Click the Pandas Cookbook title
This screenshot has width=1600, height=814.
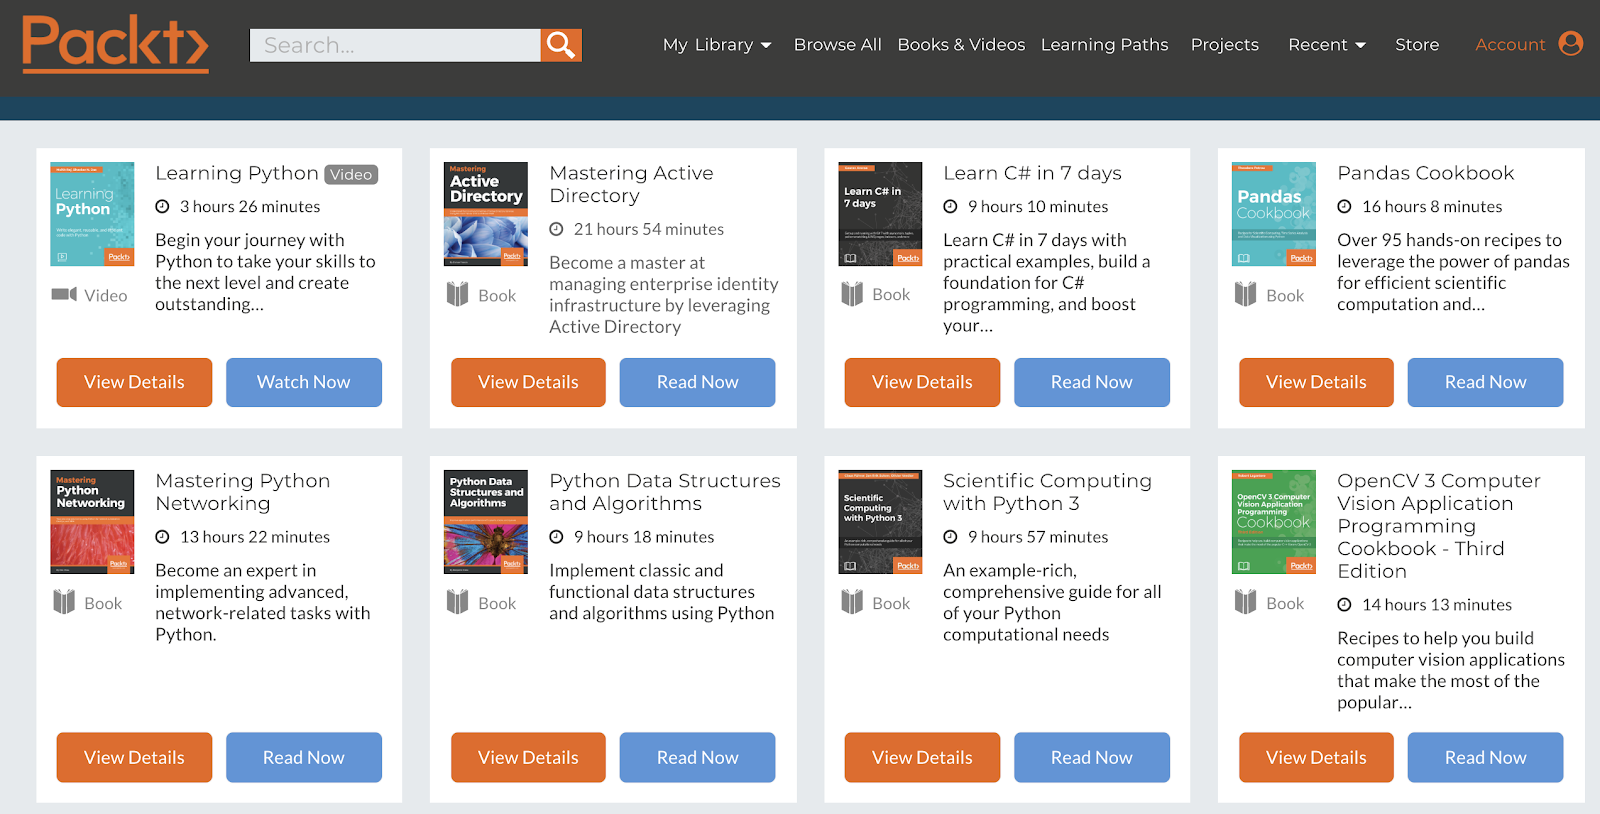tap(1426, 173)
